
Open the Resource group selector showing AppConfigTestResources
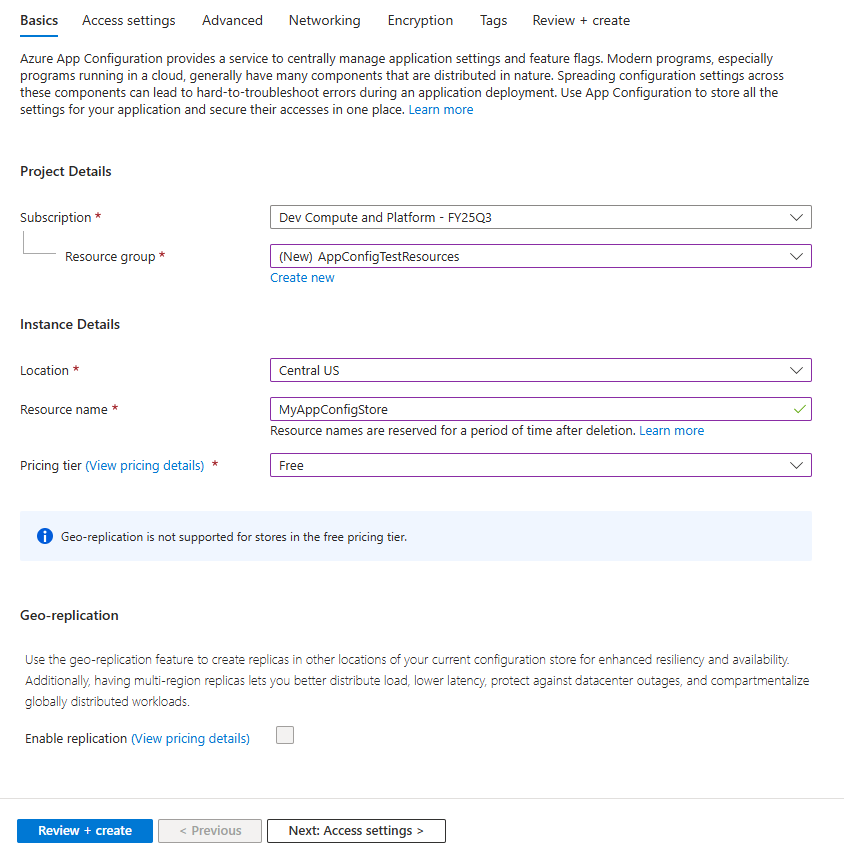tap(540, 256)
